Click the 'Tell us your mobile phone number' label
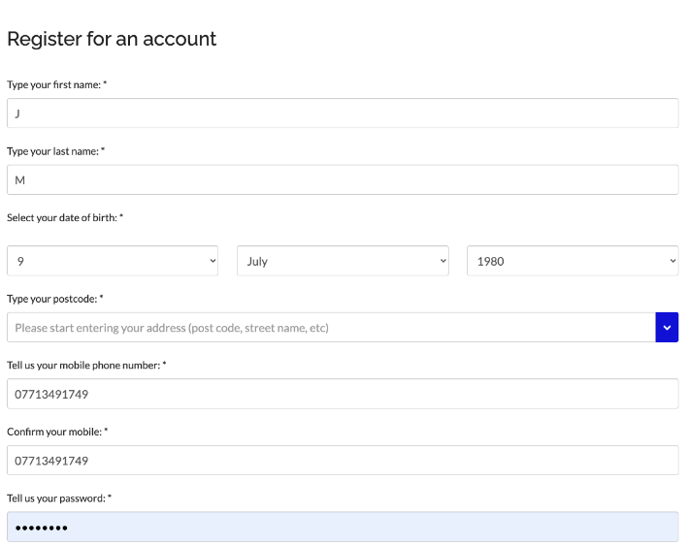 point(86,365)
